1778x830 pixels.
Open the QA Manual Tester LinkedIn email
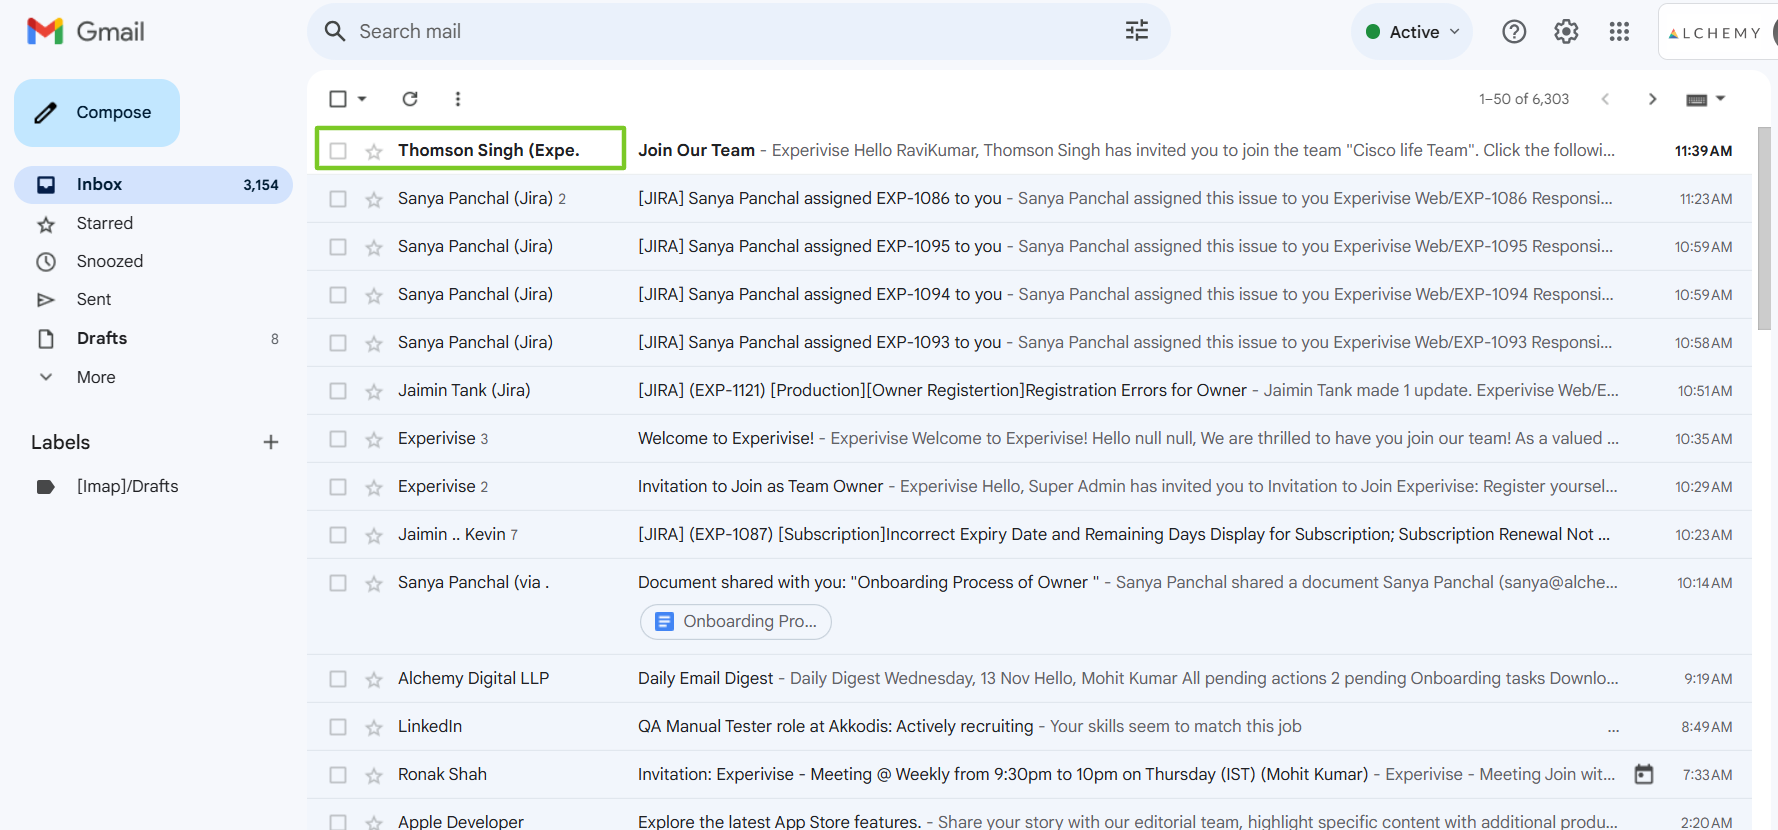(1029, 727)
